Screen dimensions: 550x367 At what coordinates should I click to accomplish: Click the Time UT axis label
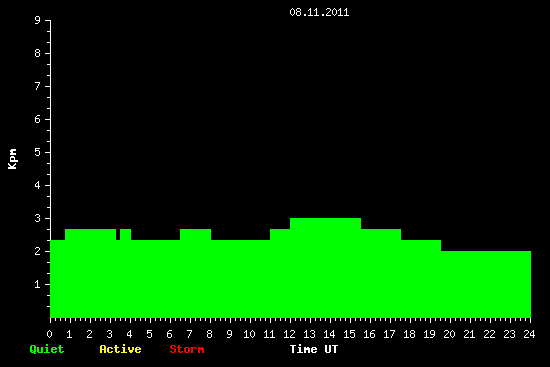[x=314, y=349]
